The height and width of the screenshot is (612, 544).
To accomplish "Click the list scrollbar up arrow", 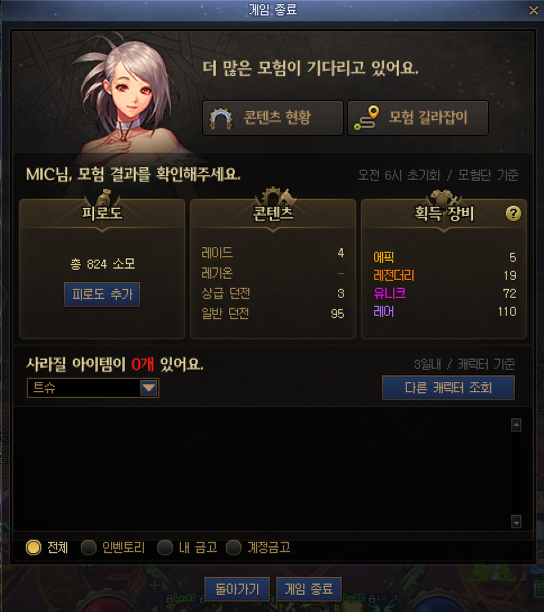I will coord(516,425).
